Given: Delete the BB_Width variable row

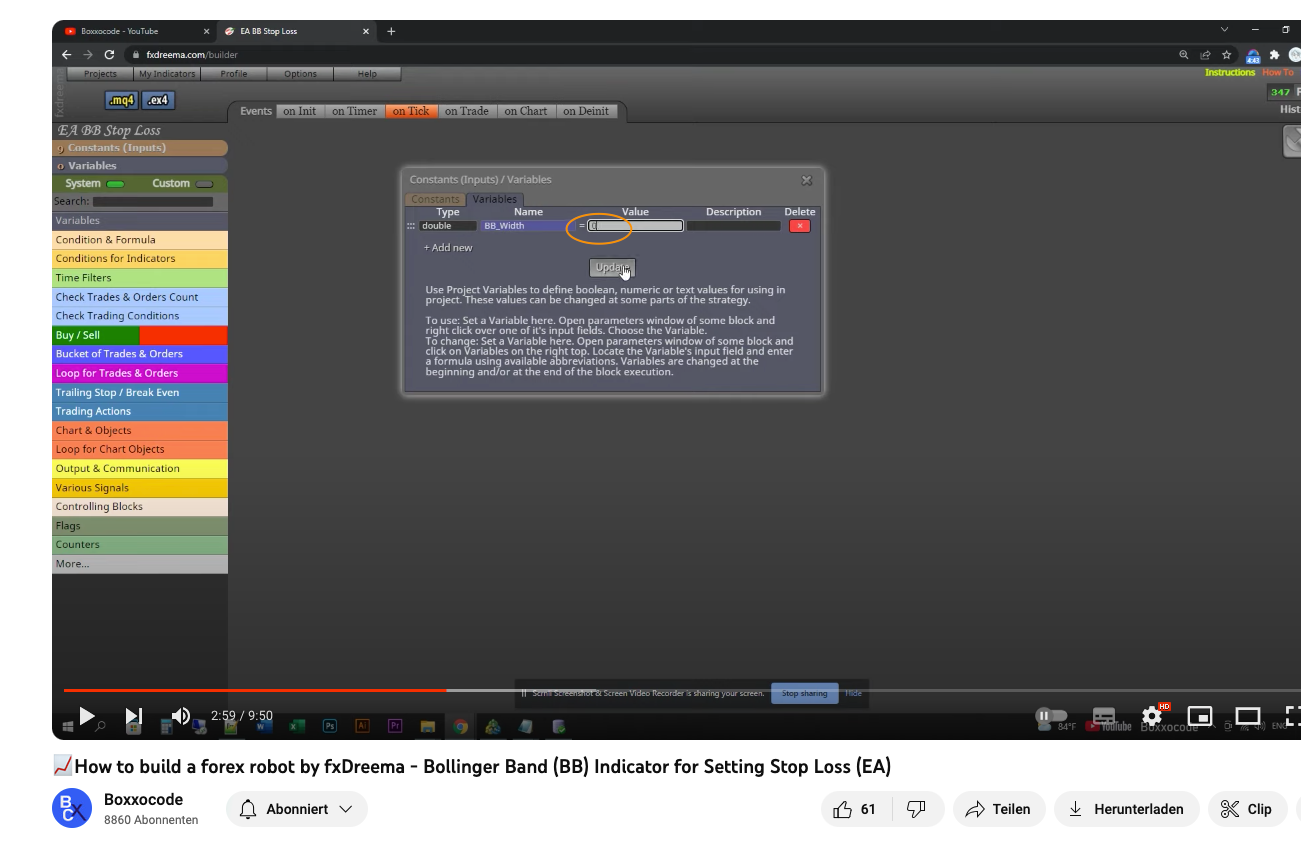Looking at the screenshot, I should tap(800, 226).
